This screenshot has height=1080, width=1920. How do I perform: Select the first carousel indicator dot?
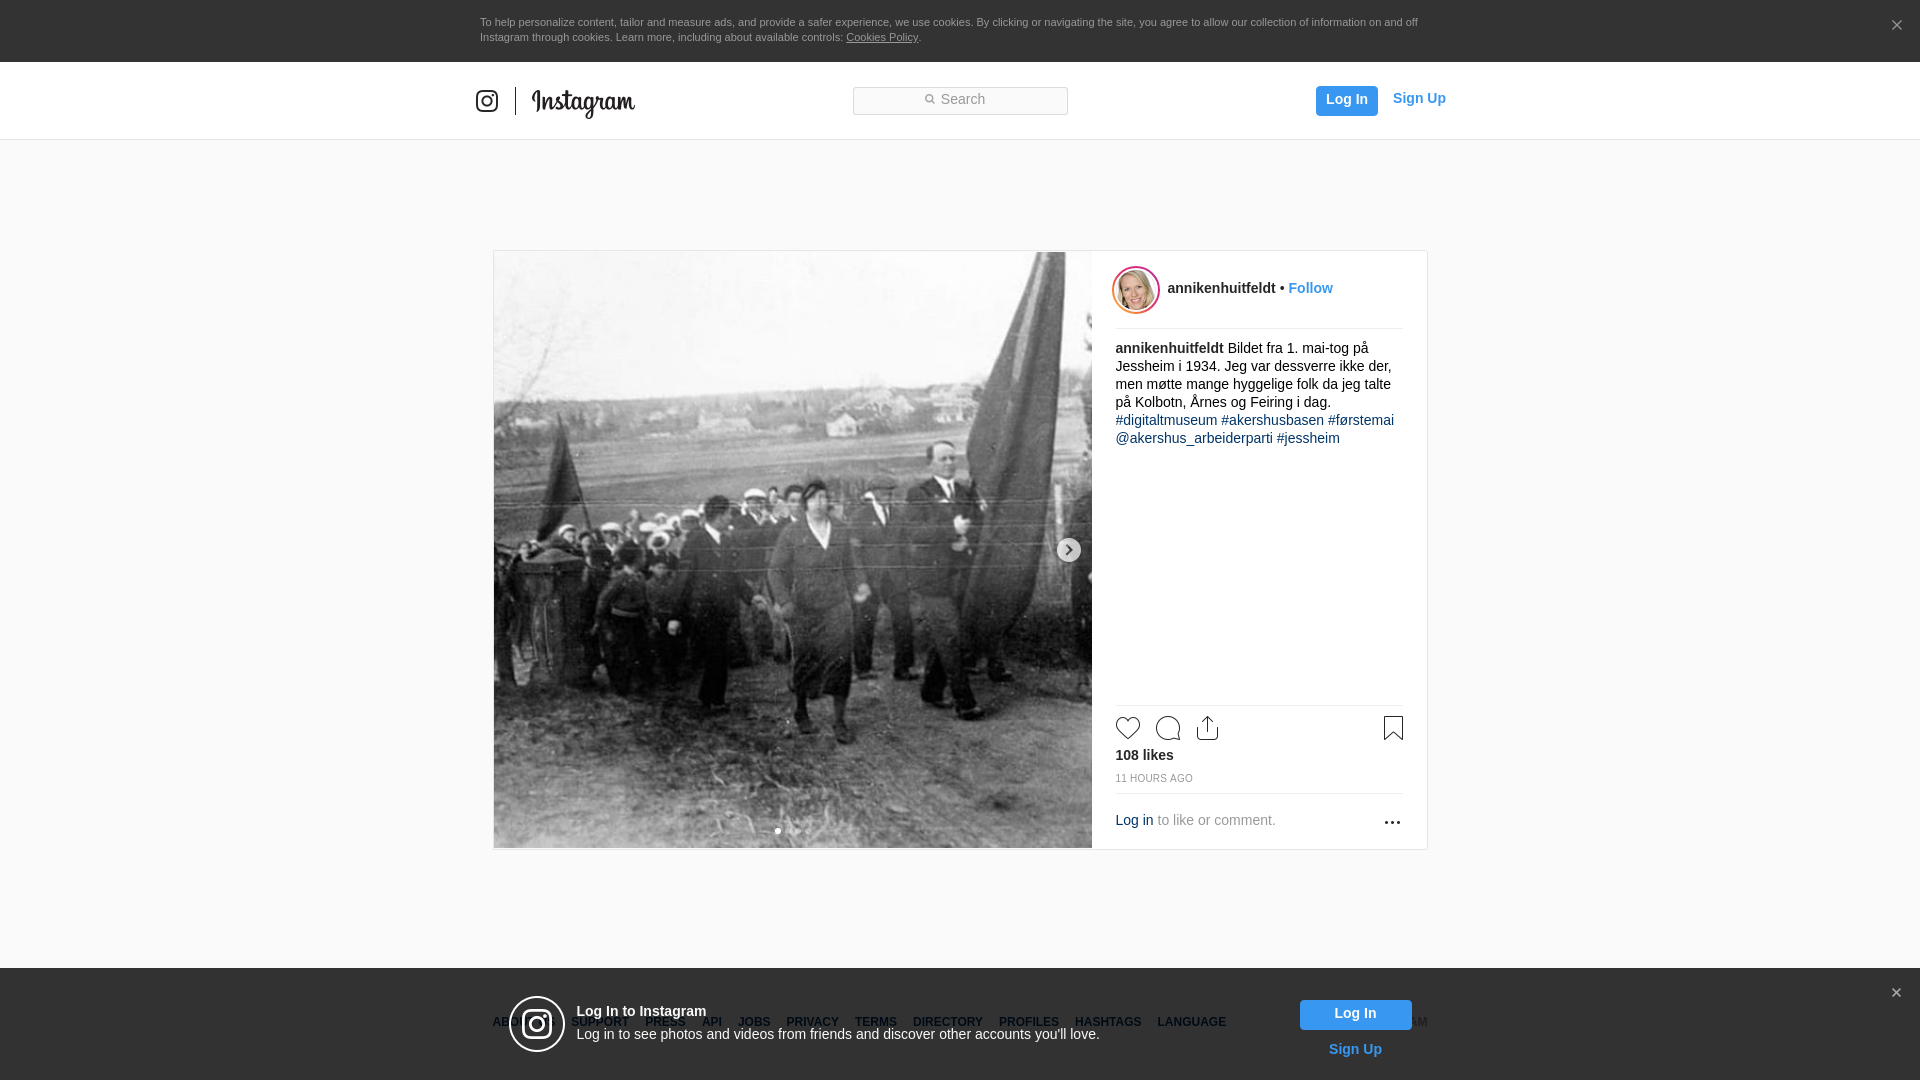click(x=778, y=831)
